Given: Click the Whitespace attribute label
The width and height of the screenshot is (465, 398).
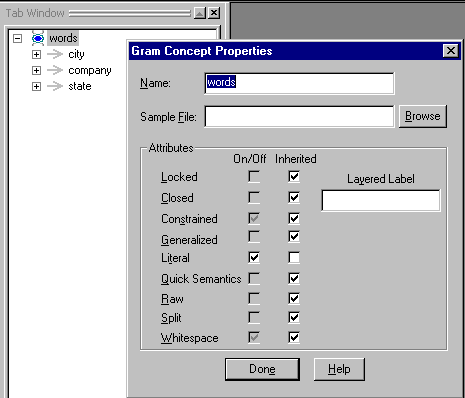Looking at the screenshot, I should [x=189, y=338].
